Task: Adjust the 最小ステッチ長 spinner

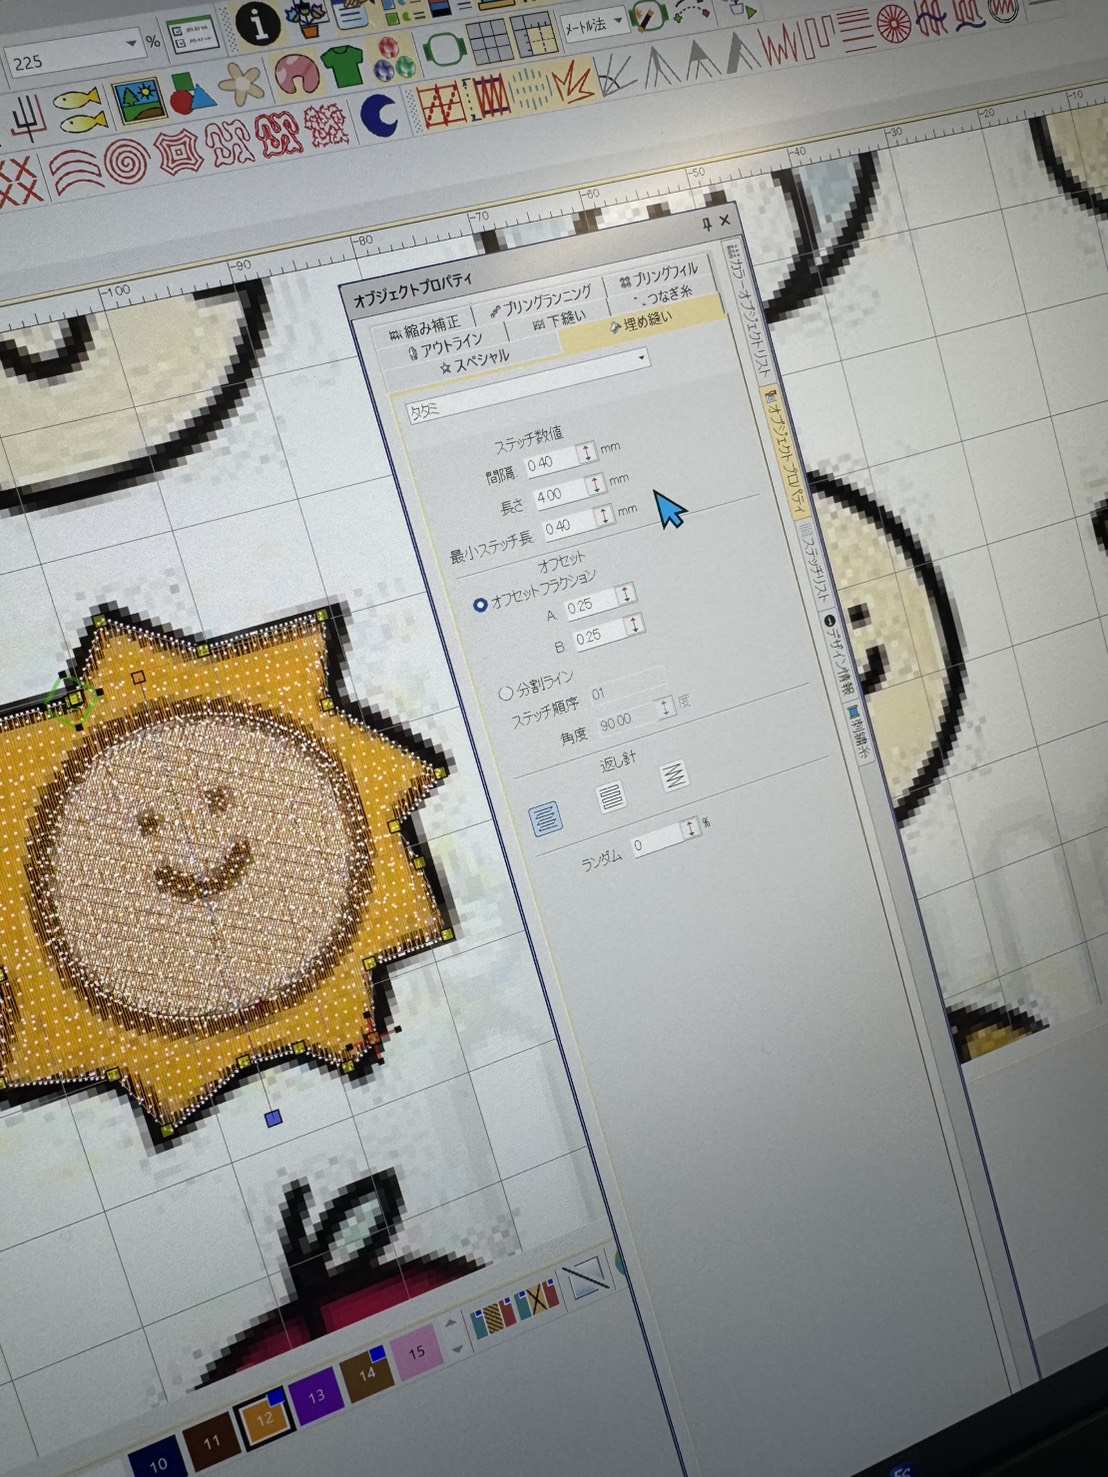Action: point(604,516)
